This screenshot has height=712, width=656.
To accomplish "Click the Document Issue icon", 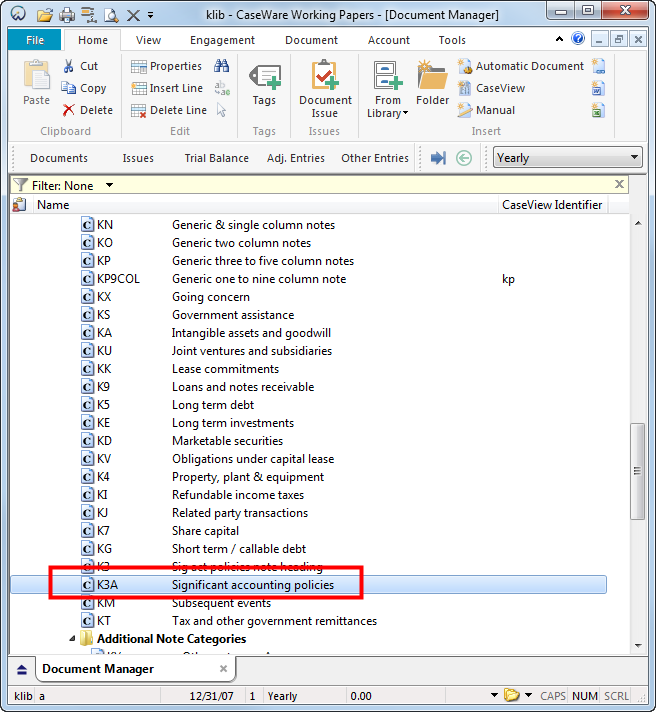I will pyautogui.click(x=325, y=75).
